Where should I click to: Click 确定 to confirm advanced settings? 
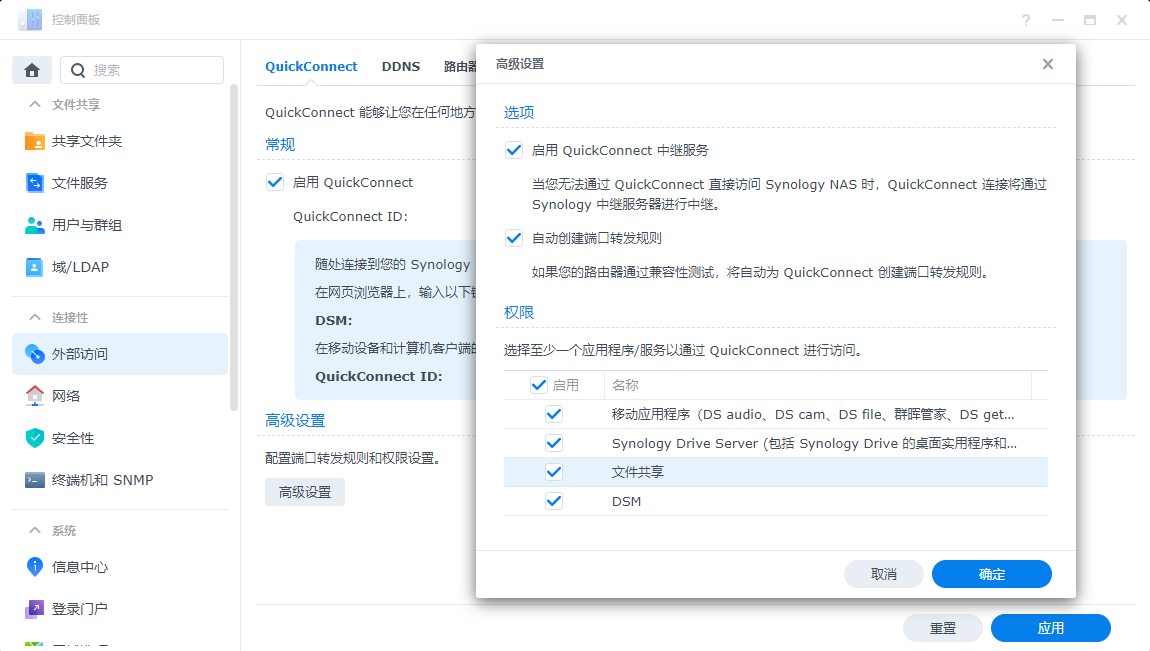[x=992, y=574]
